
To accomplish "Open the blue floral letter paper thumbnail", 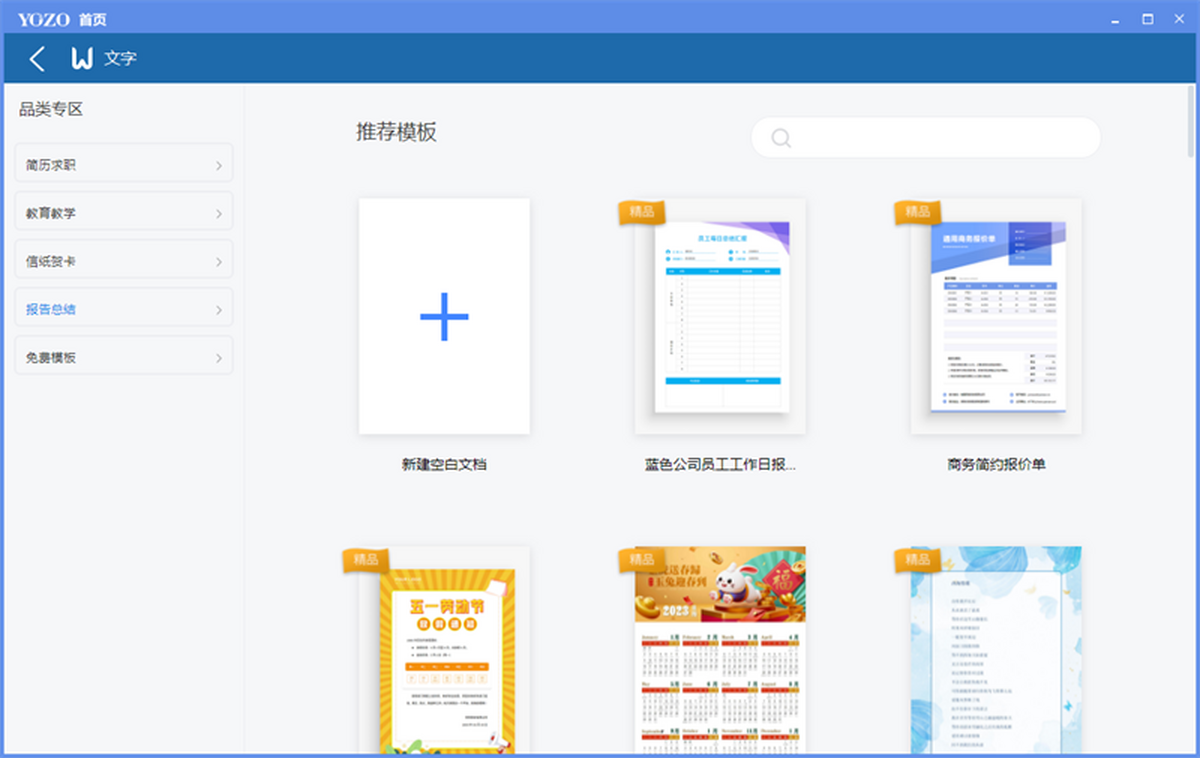I will [996, 650].
